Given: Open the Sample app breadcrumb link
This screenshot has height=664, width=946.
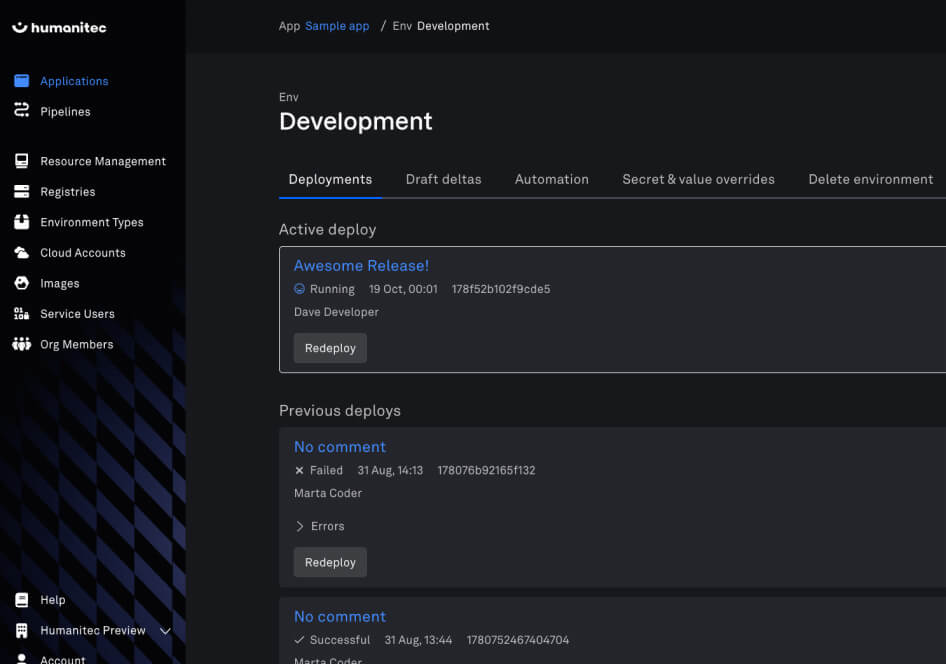Looking at the screenshot, I should (x=337, y=26).
